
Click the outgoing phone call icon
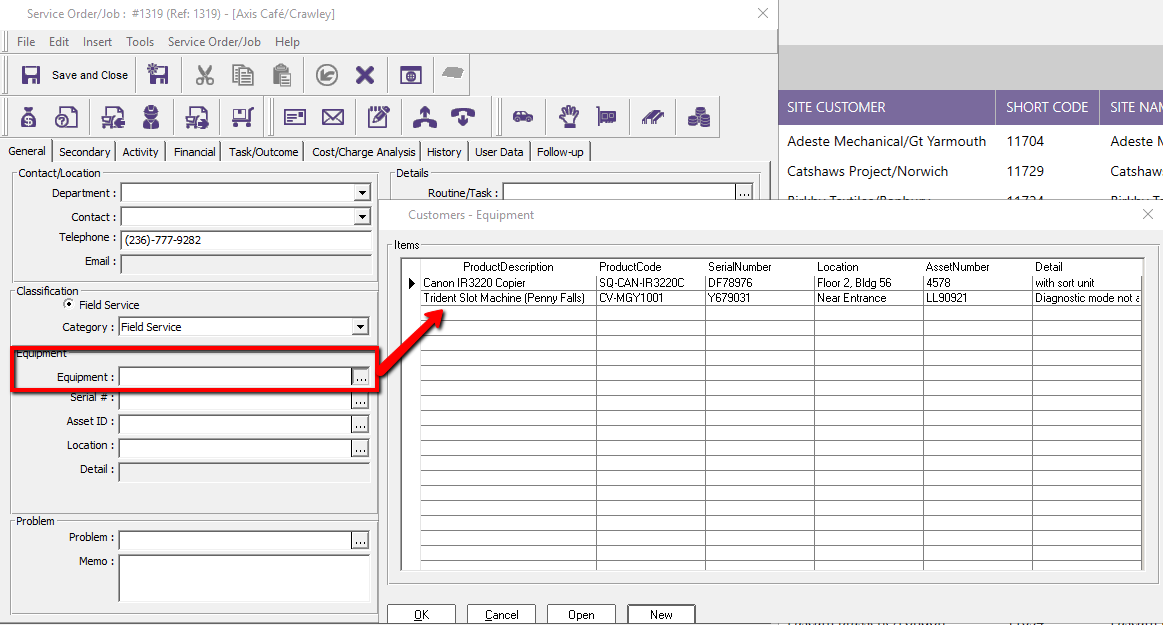click(424, 117)
